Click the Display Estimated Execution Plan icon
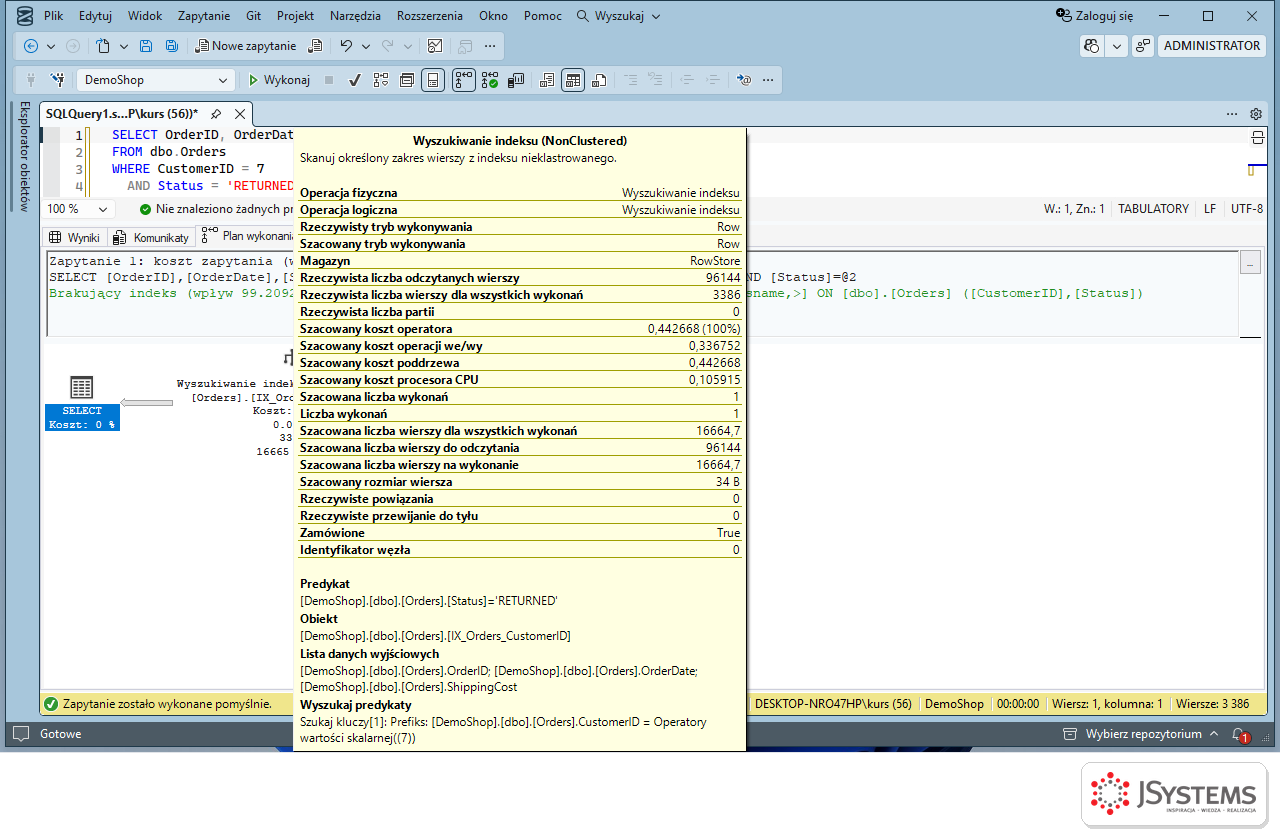 381,80
